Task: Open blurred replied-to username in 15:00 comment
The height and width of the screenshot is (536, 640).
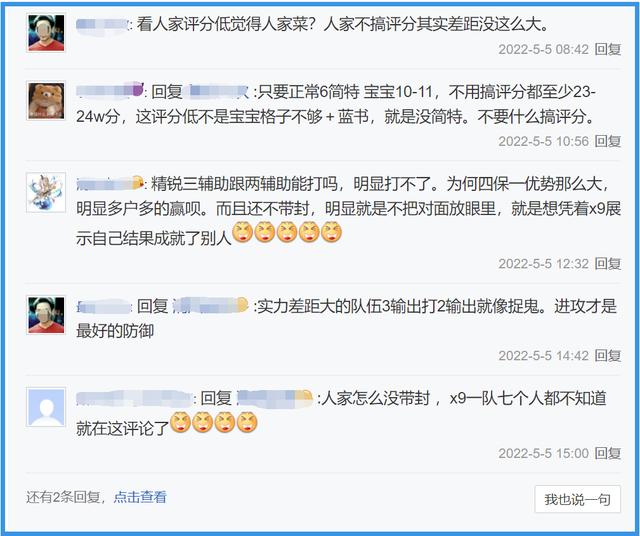Action: [275, 398]
